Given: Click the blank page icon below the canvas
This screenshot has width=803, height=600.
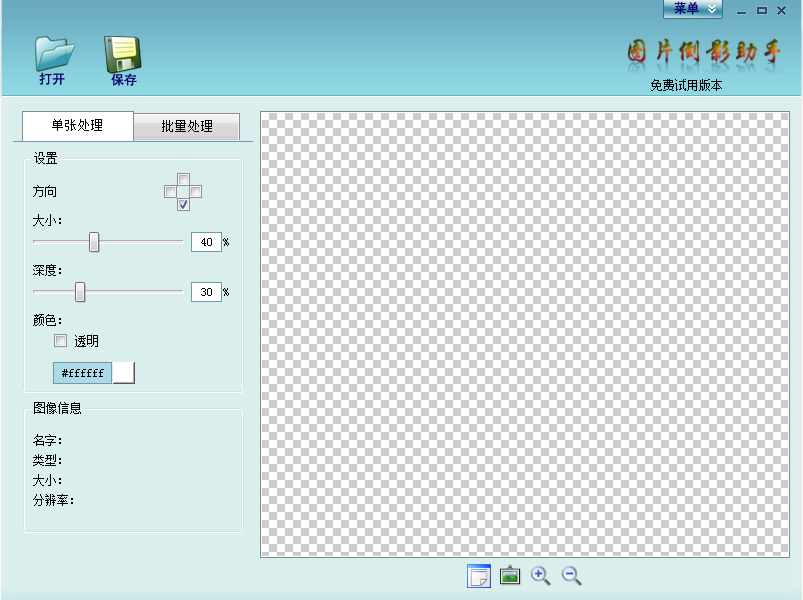Looking at the screenshot, I should [x=479, y=576].
